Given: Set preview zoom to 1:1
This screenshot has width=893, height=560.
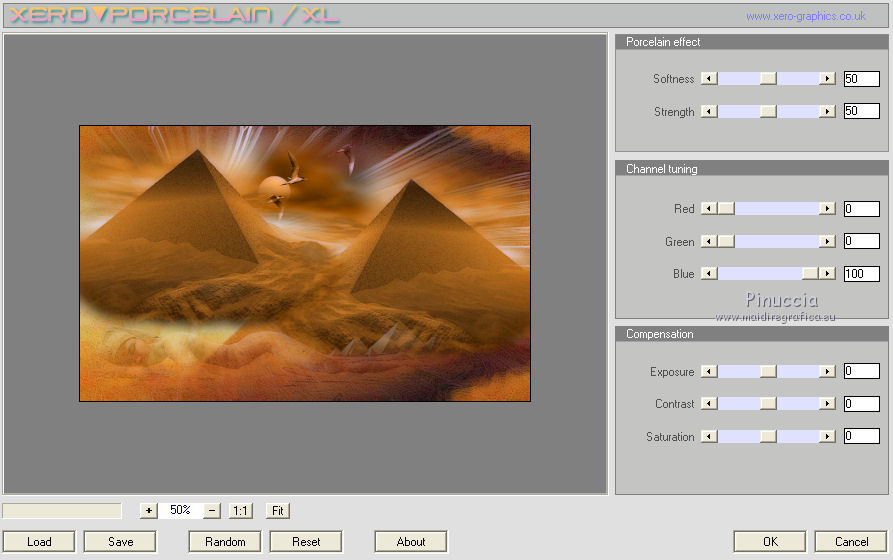Looking at the screenshot, I should point(240,510).
